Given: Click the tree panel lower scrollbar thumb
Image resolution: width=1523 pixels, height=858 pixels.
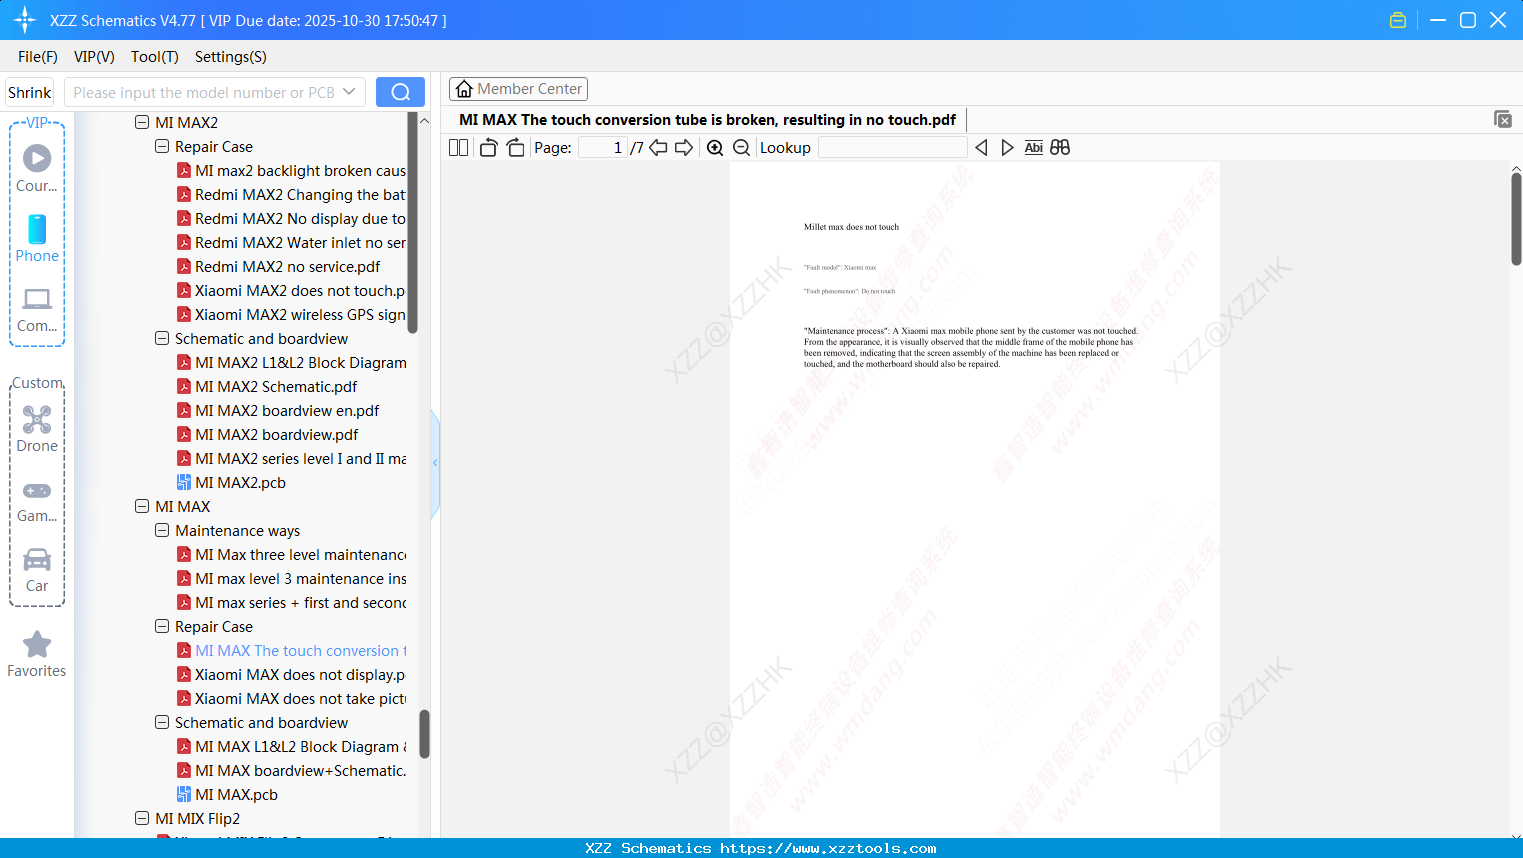Looking at the screenshot, I should 424,734.
